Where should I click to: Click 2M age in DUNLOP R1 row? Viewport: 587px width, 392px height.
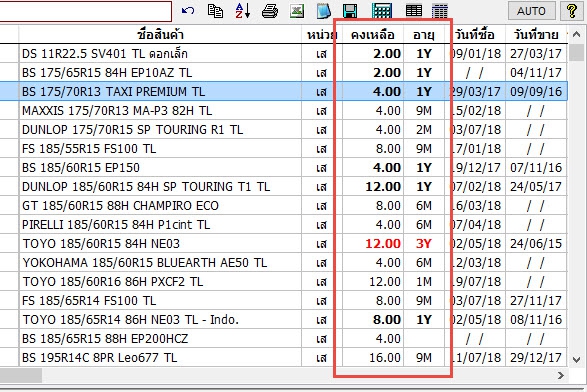[424, 130]
